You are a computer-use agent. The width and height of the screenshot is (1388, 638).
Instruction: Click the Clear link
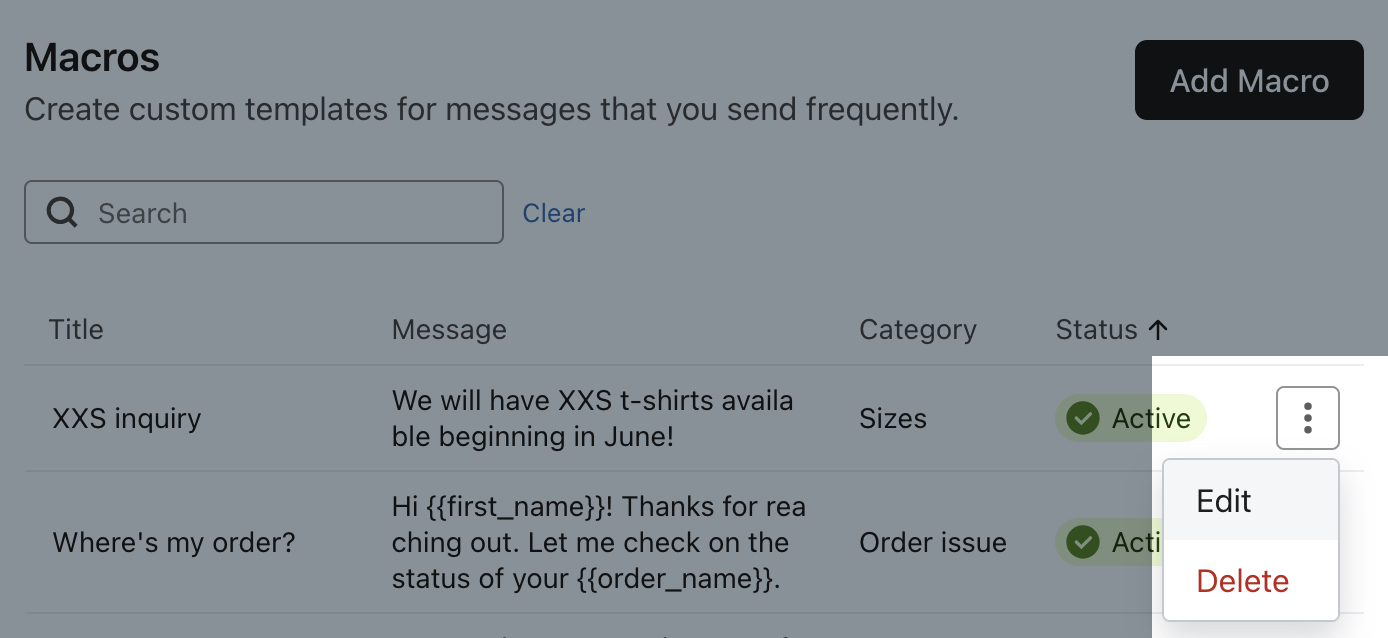[x=554, y=213]
